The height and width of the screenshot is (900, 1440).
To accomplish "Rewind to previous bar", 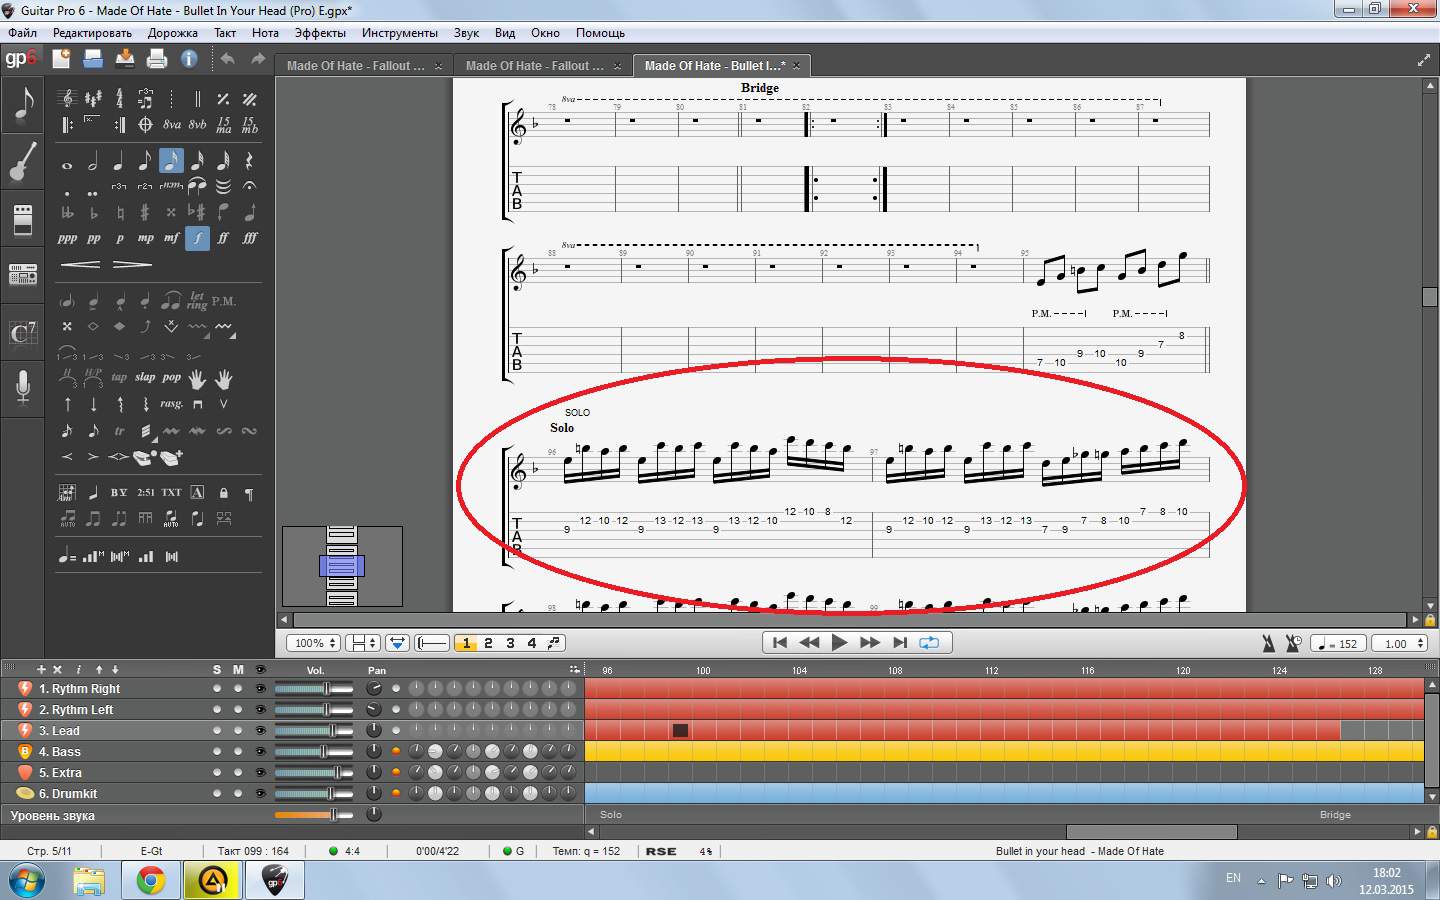I will [x=809, y=643].
